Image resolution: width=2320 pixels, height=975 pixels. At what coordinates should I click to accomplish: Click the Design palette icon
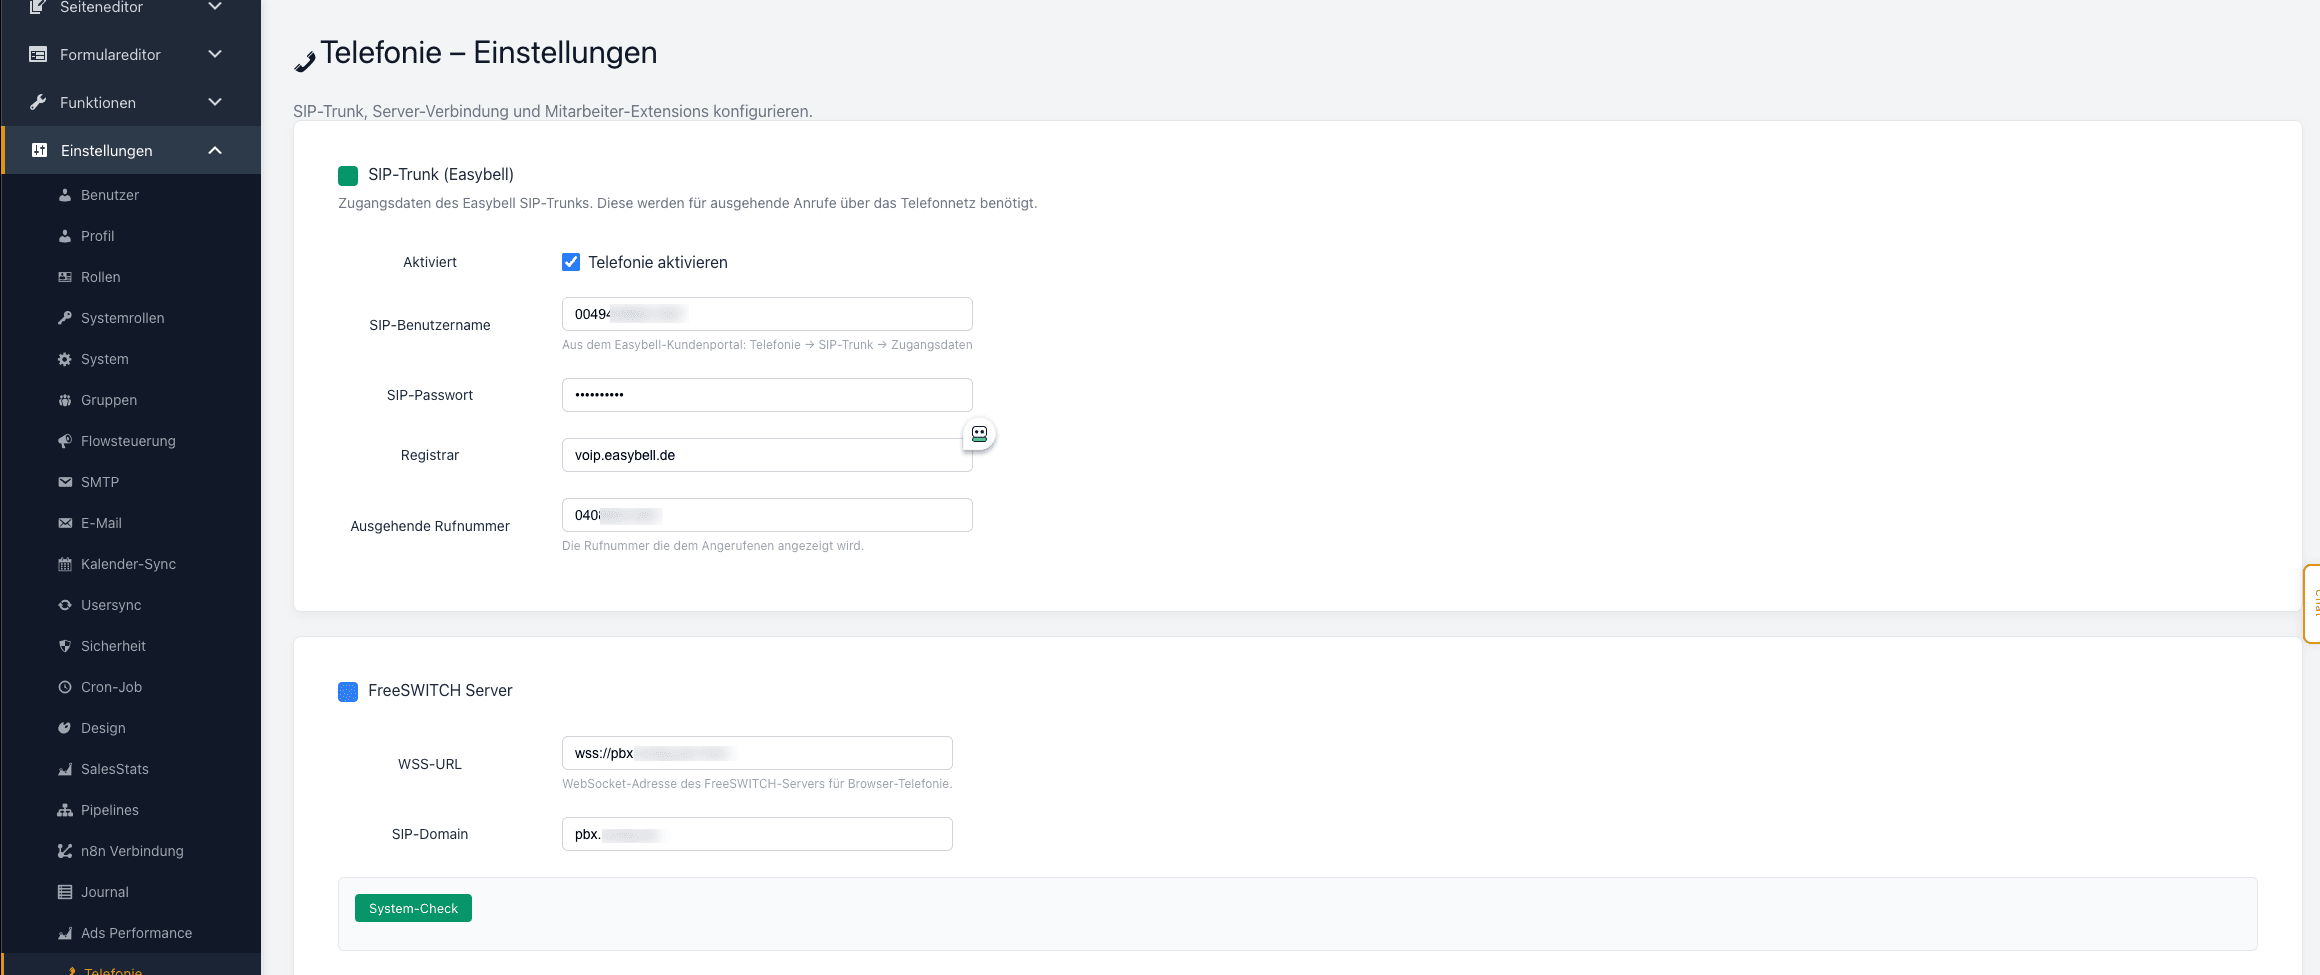(65, 728)
